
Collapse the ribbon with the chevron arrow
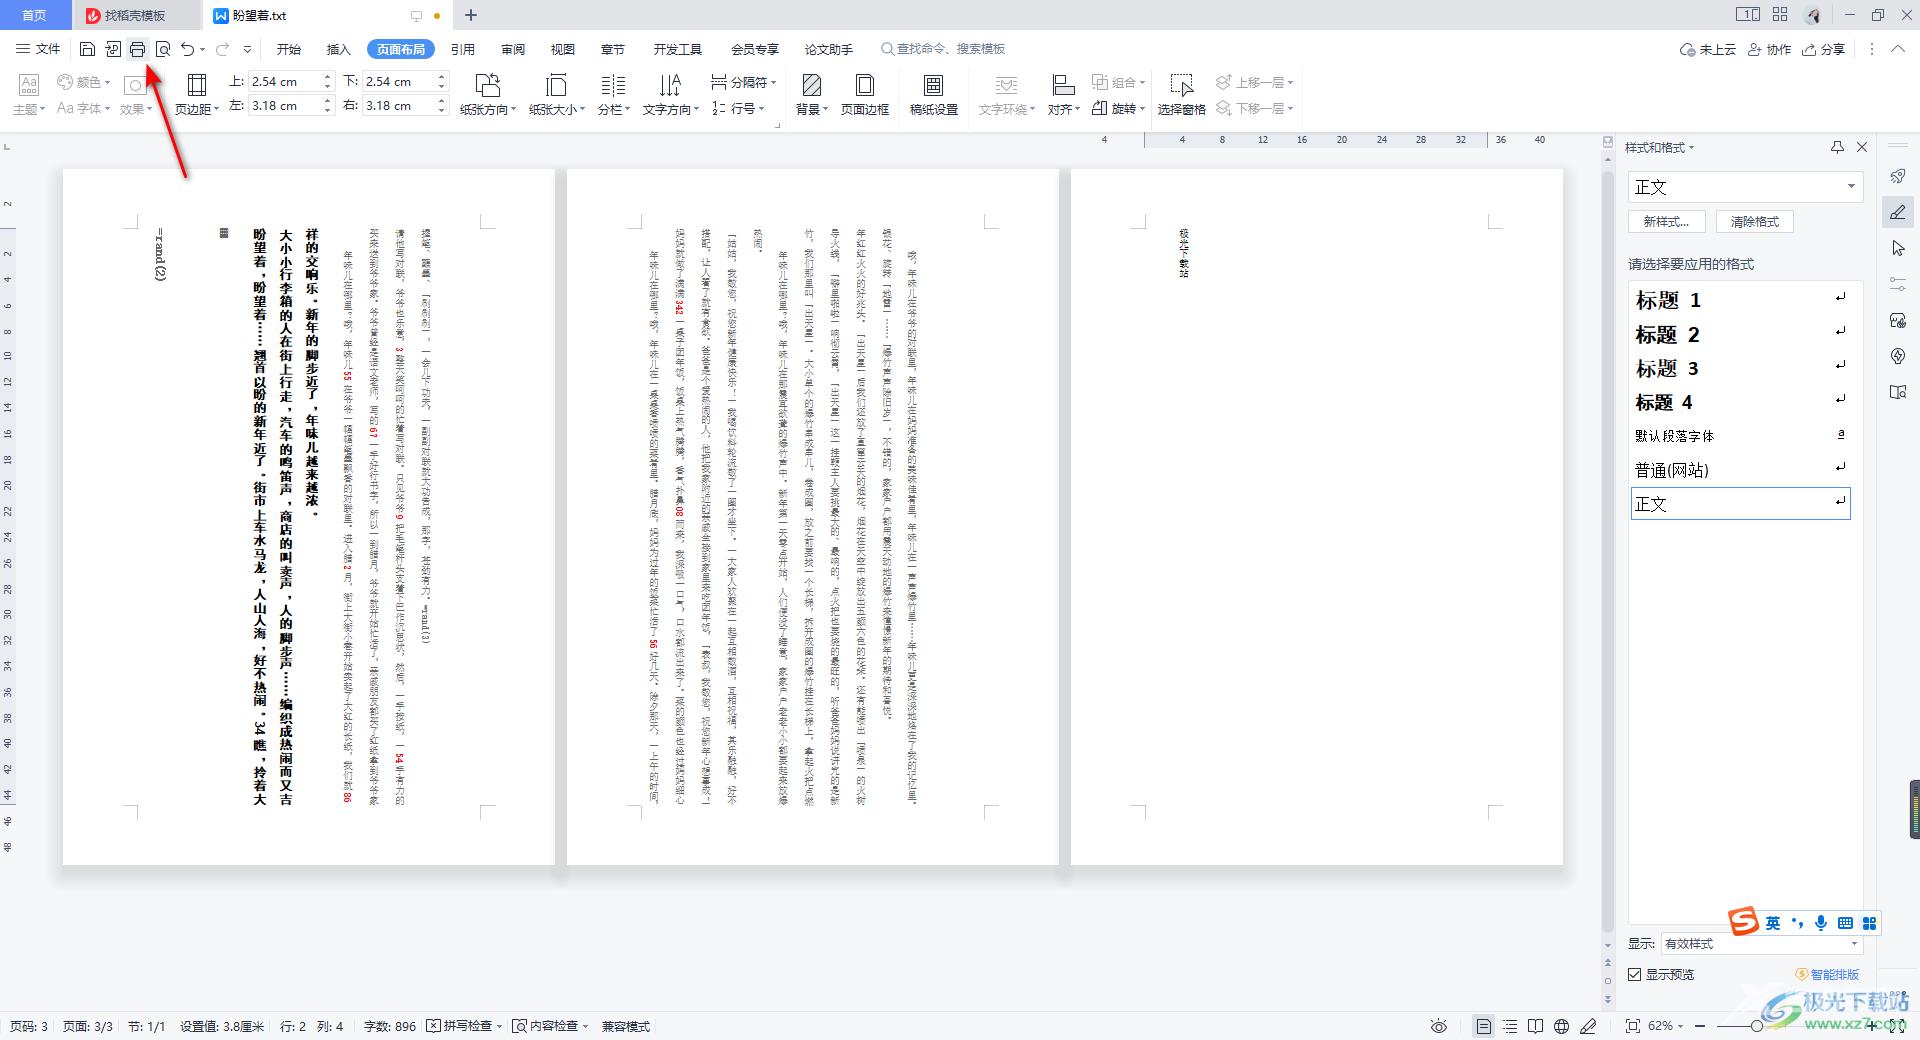click(x=1897, y=49)
